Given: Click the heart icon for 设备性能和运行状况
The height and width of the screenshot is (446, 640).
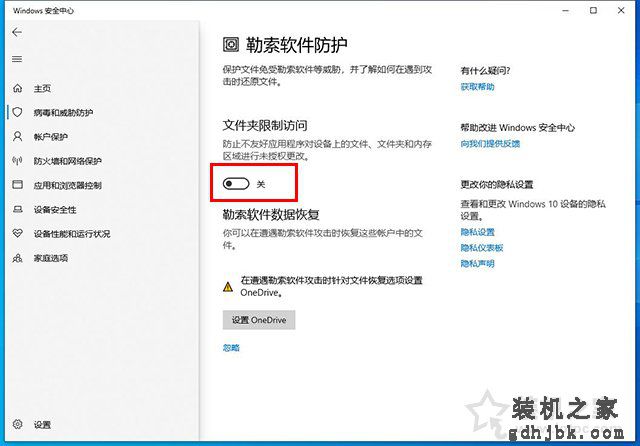Looking at the screenshot, I should point(18,233).
